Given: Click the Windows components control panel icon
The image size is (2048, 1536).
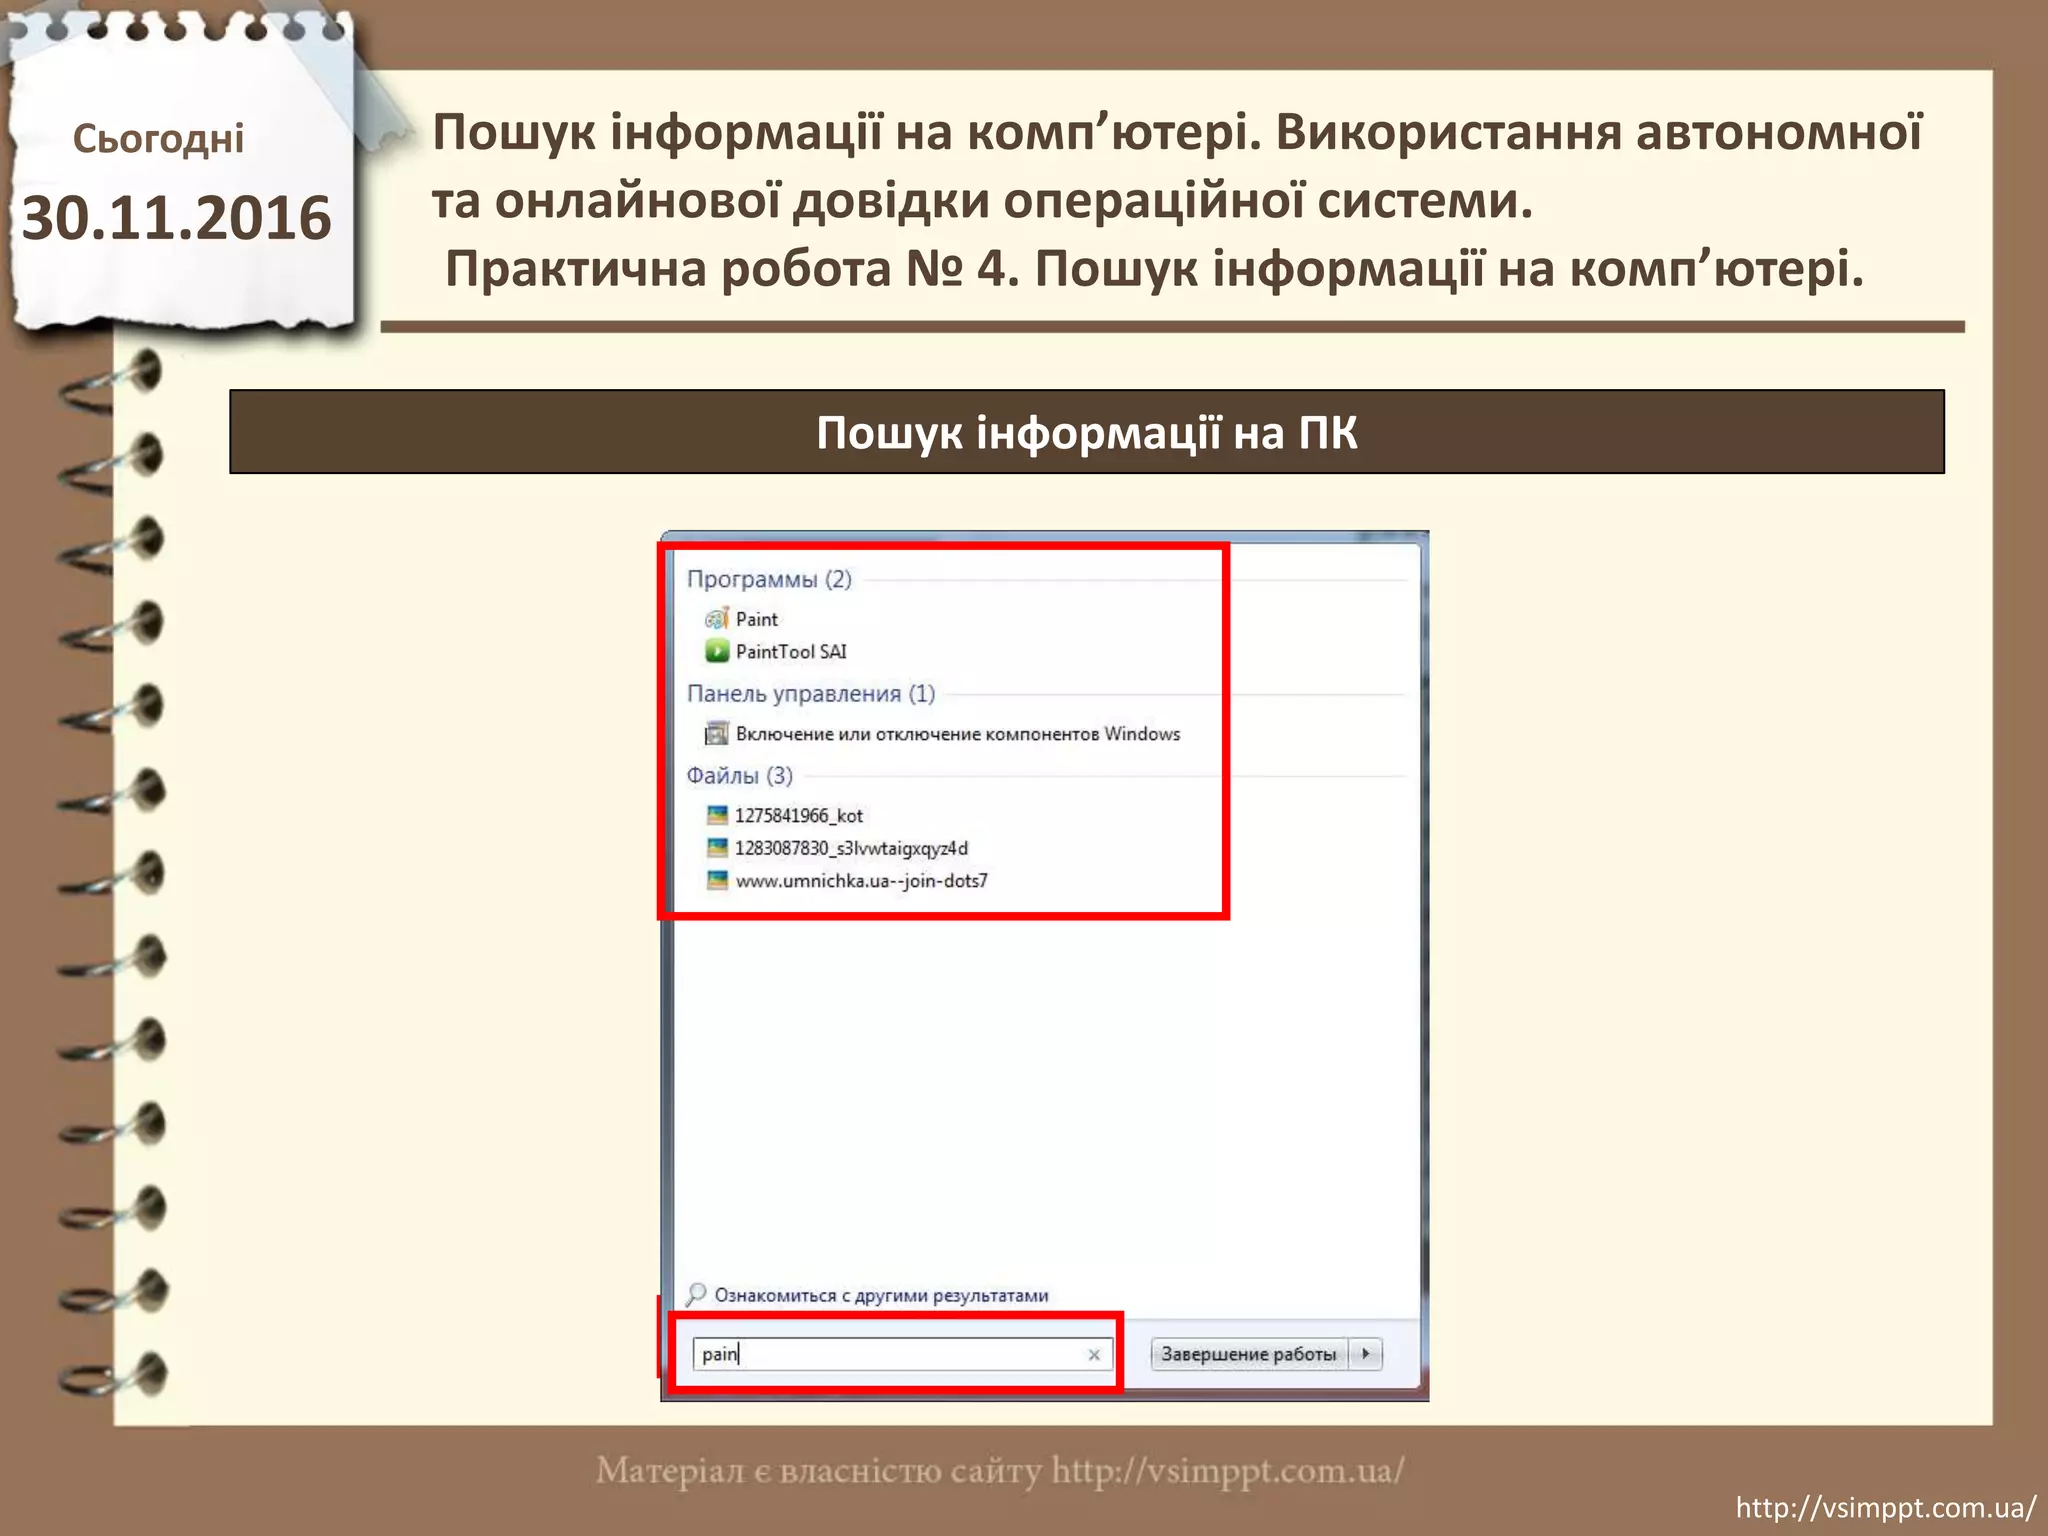Looking at the screenshot, I should [x=717, y=734].
